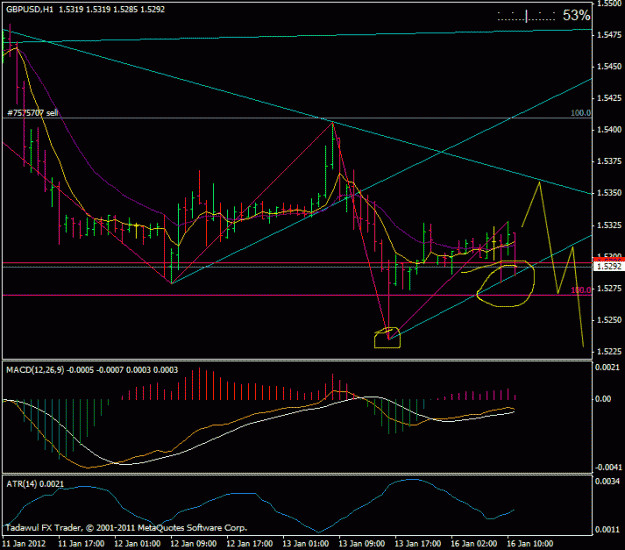Click the 13 Jan 17:00 time label
625x550 pixels.
418,544
